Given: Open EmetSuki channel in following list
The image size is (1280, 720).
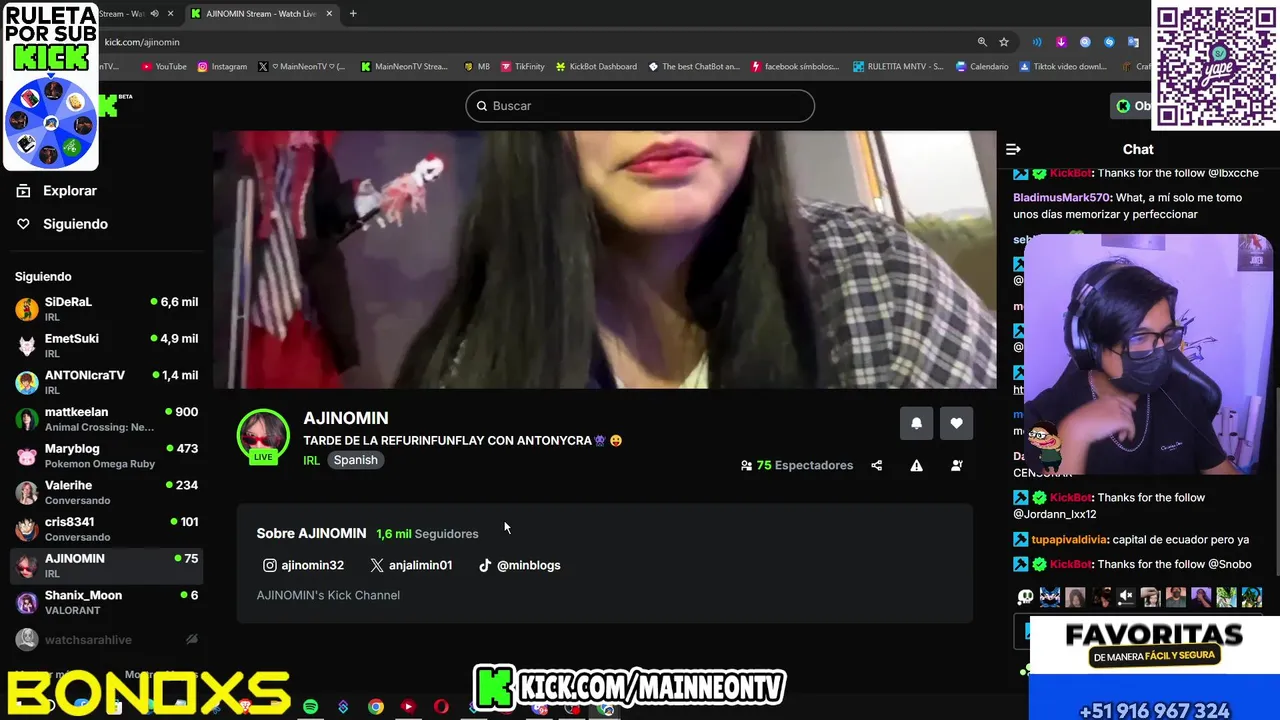Looking at the screenshot, I should point(106,345).
